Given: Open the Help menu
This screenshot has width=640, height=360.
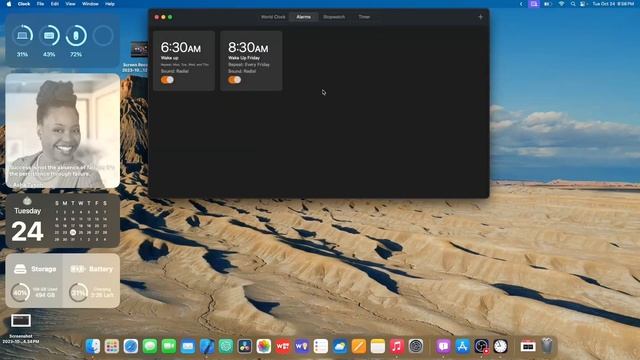Looking at the screenshot, I should [x=110, y=4].
